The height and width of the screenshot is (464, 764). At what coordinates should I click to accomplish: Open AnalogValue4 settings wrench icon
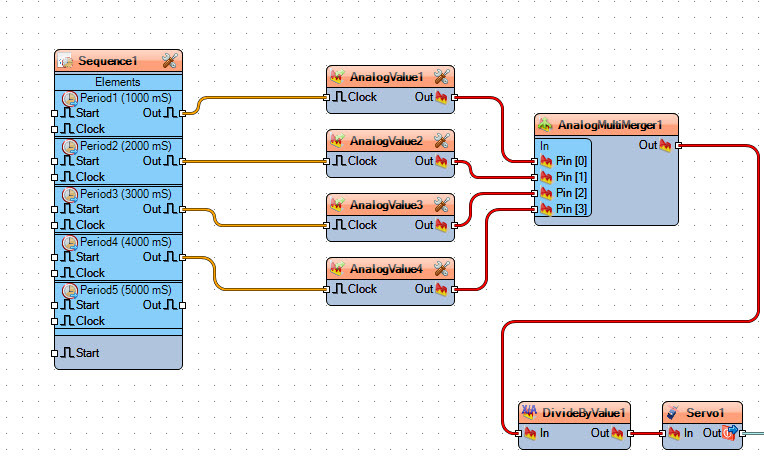[x=441, y=269]
